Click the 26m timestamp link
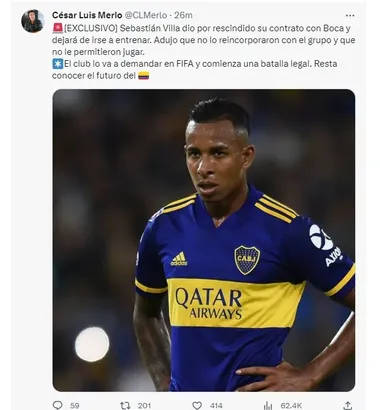This screenshot has height=410, width=380. click(183, 15)
